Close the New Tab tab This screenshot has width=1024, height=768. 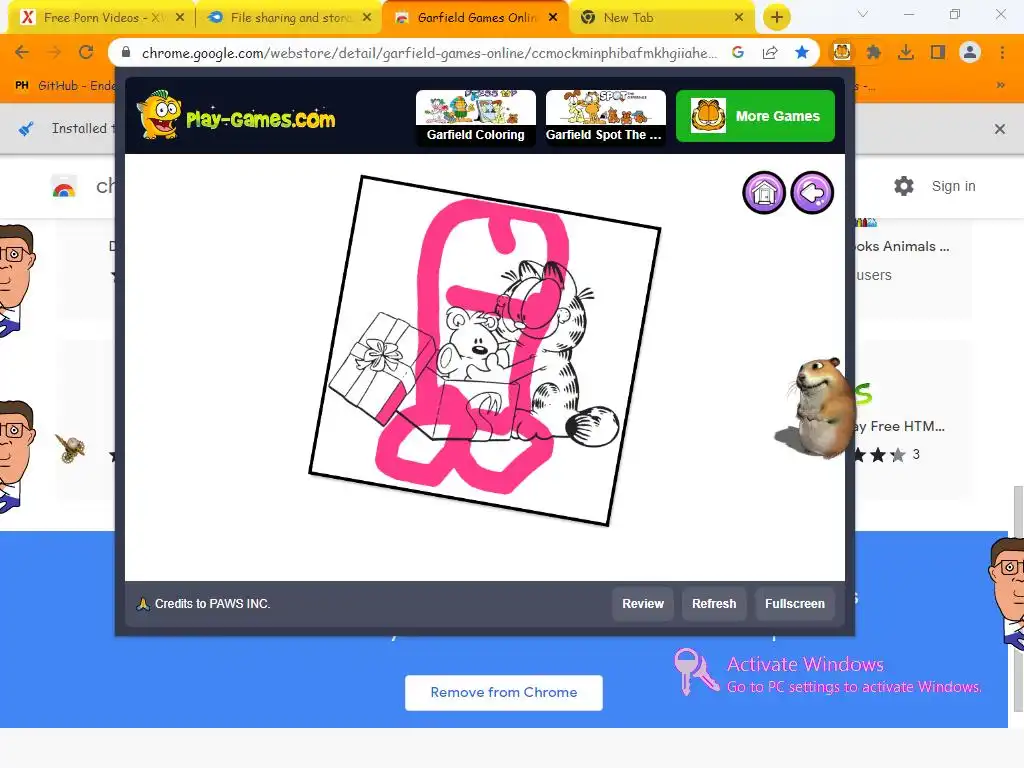(739, 18)
